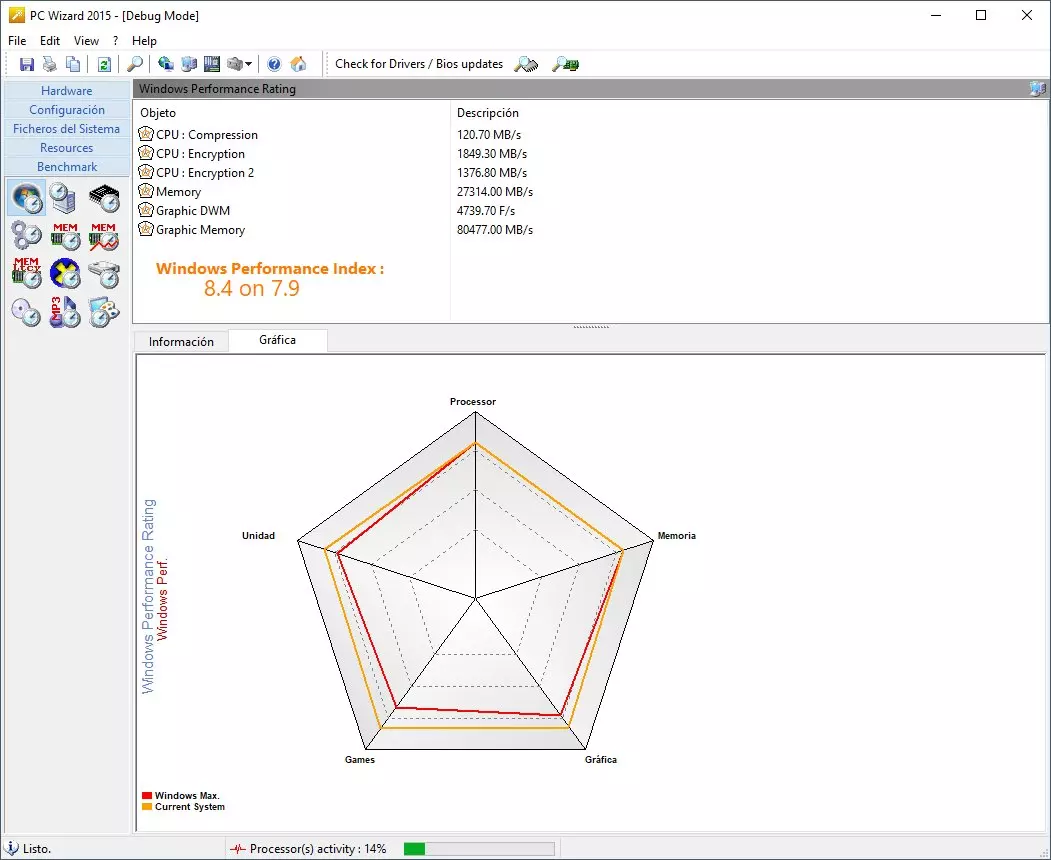Screen dimensions: 1051x860
Task: Select the CD/DVD drive benchmark icon
Action: pos(26,311)
